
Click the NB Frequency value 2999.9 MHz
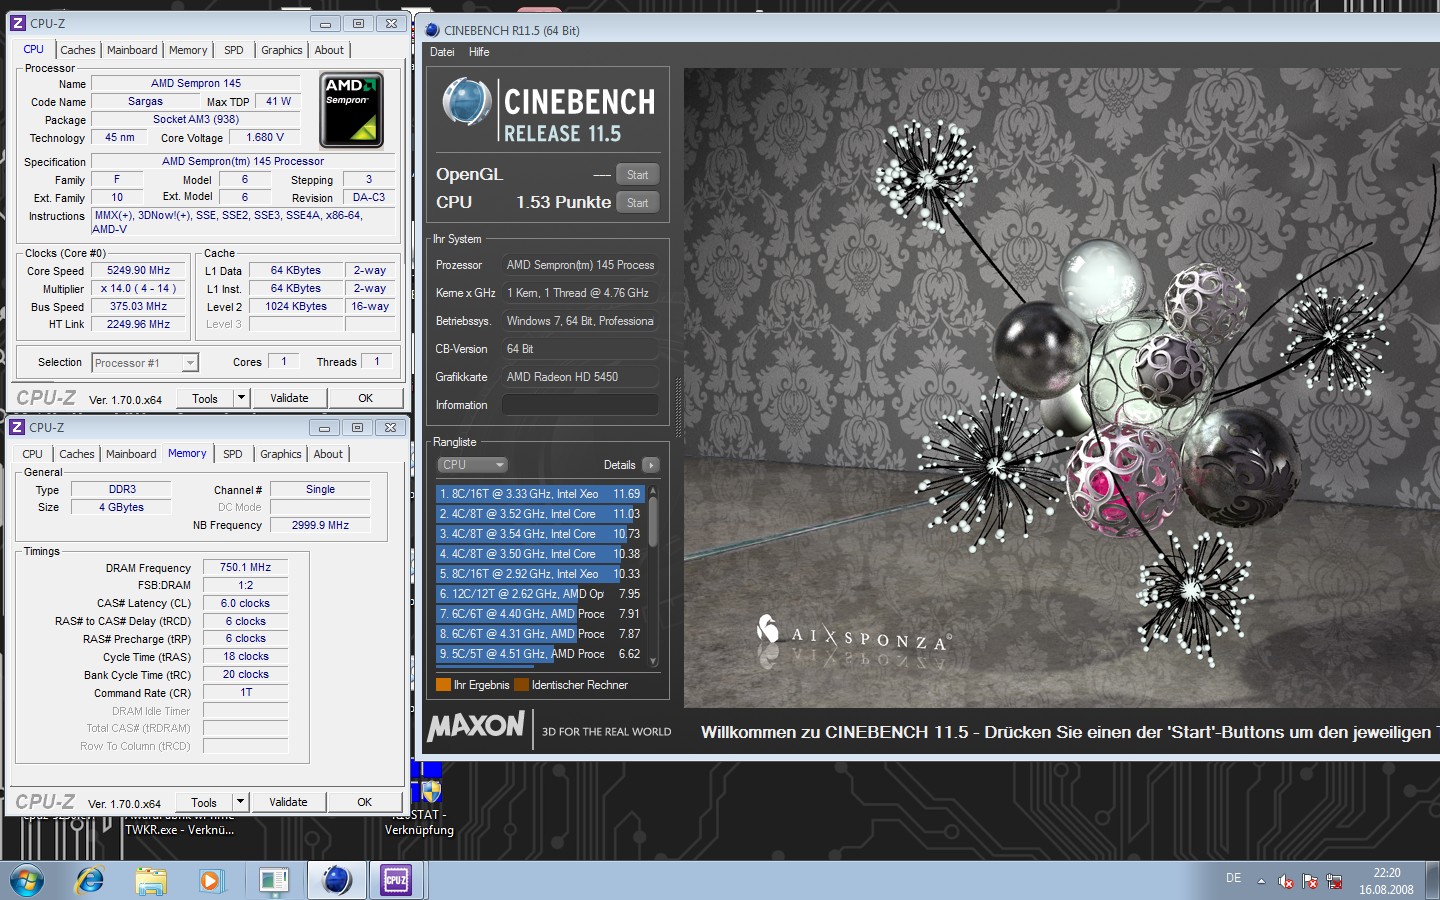(320, 525)
